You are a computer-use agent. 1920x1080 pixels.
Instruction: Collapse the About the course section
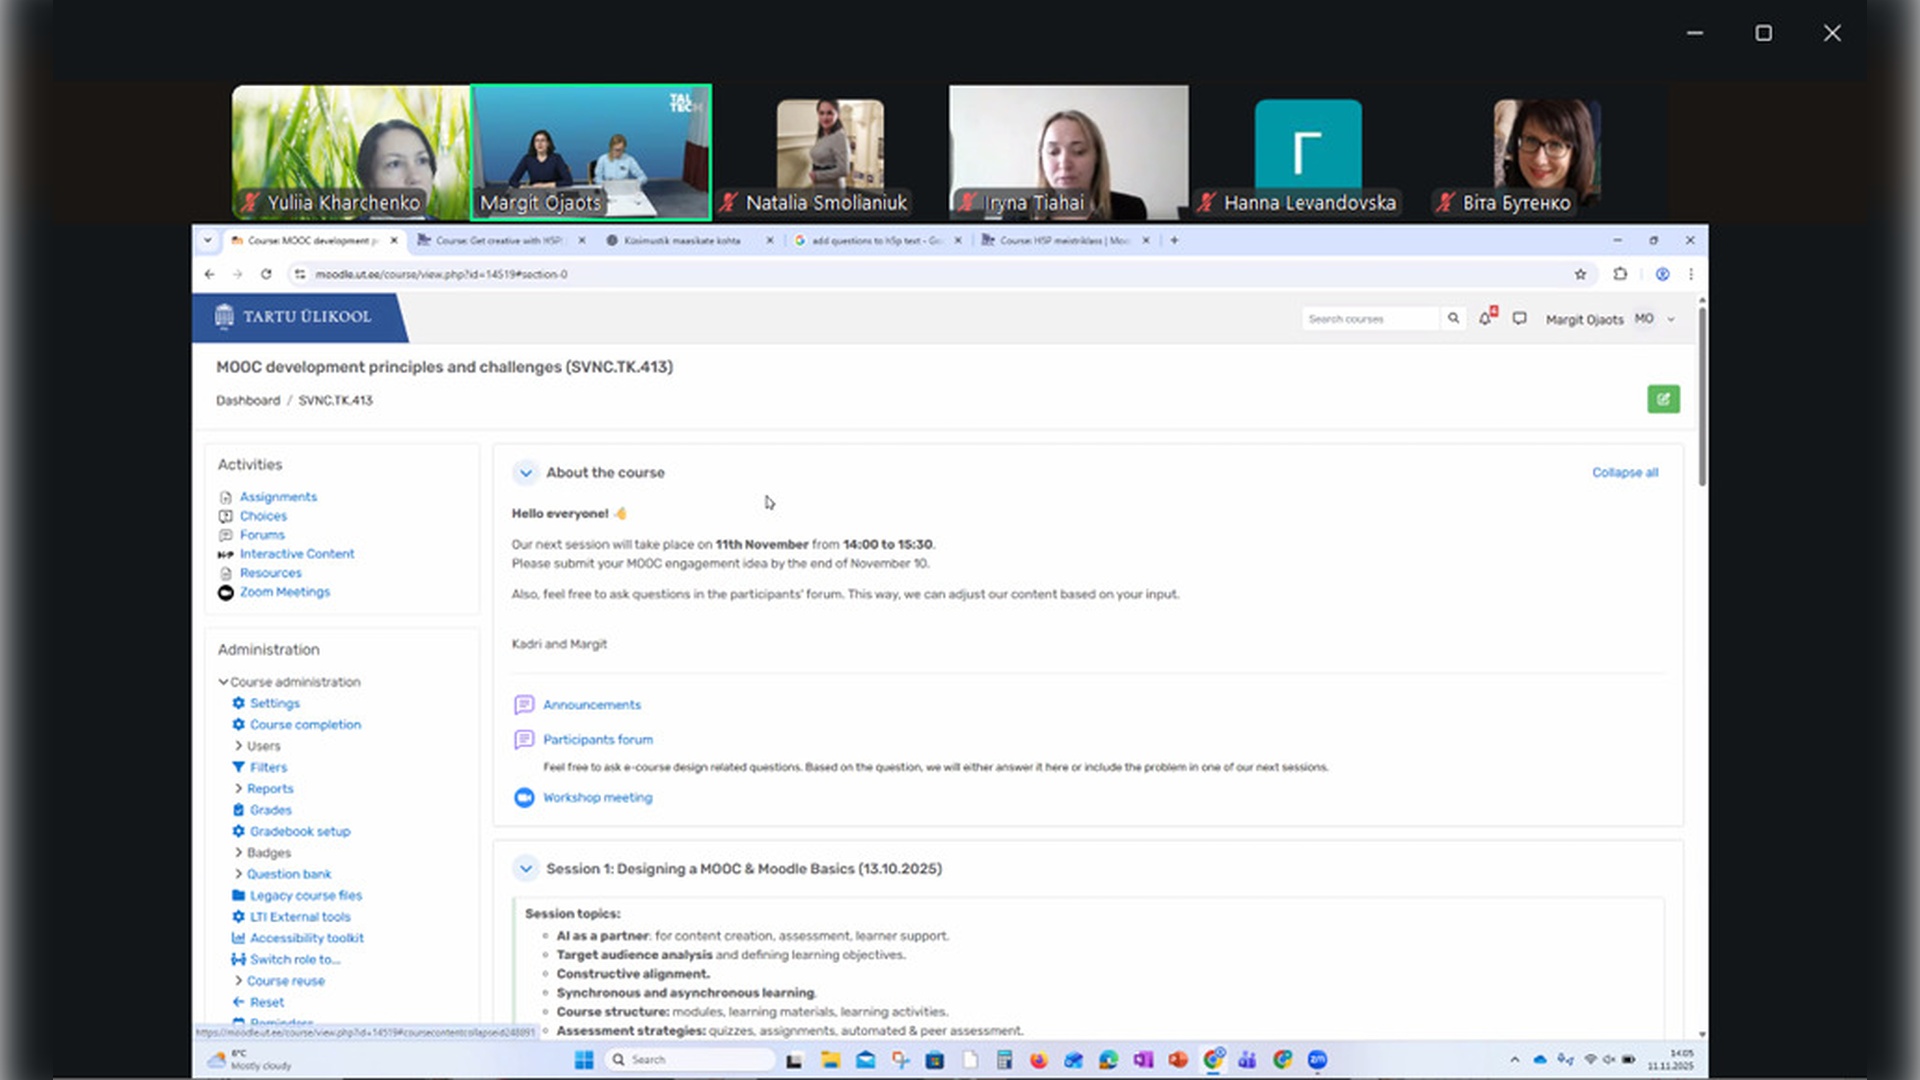525,473
